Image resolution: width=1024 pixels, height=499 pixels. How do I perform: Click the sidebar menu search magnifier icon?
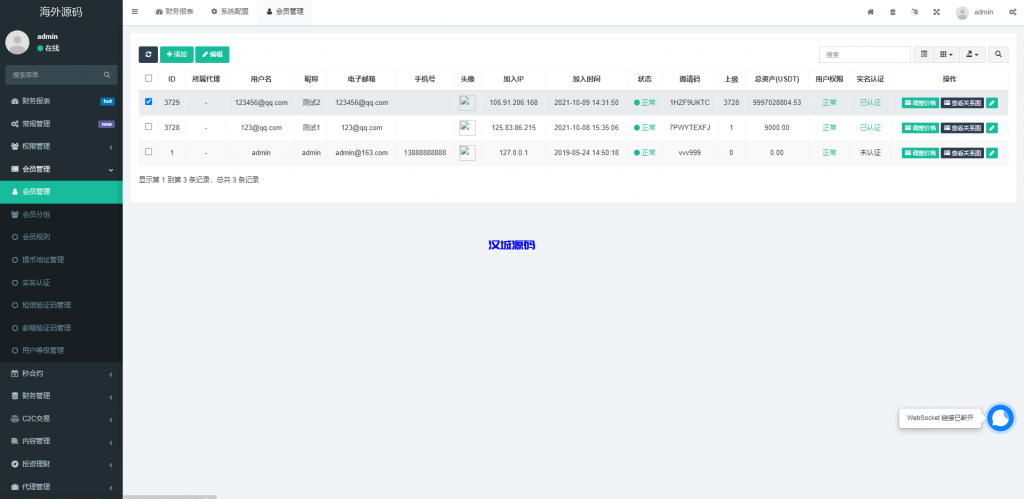[106, 75]
